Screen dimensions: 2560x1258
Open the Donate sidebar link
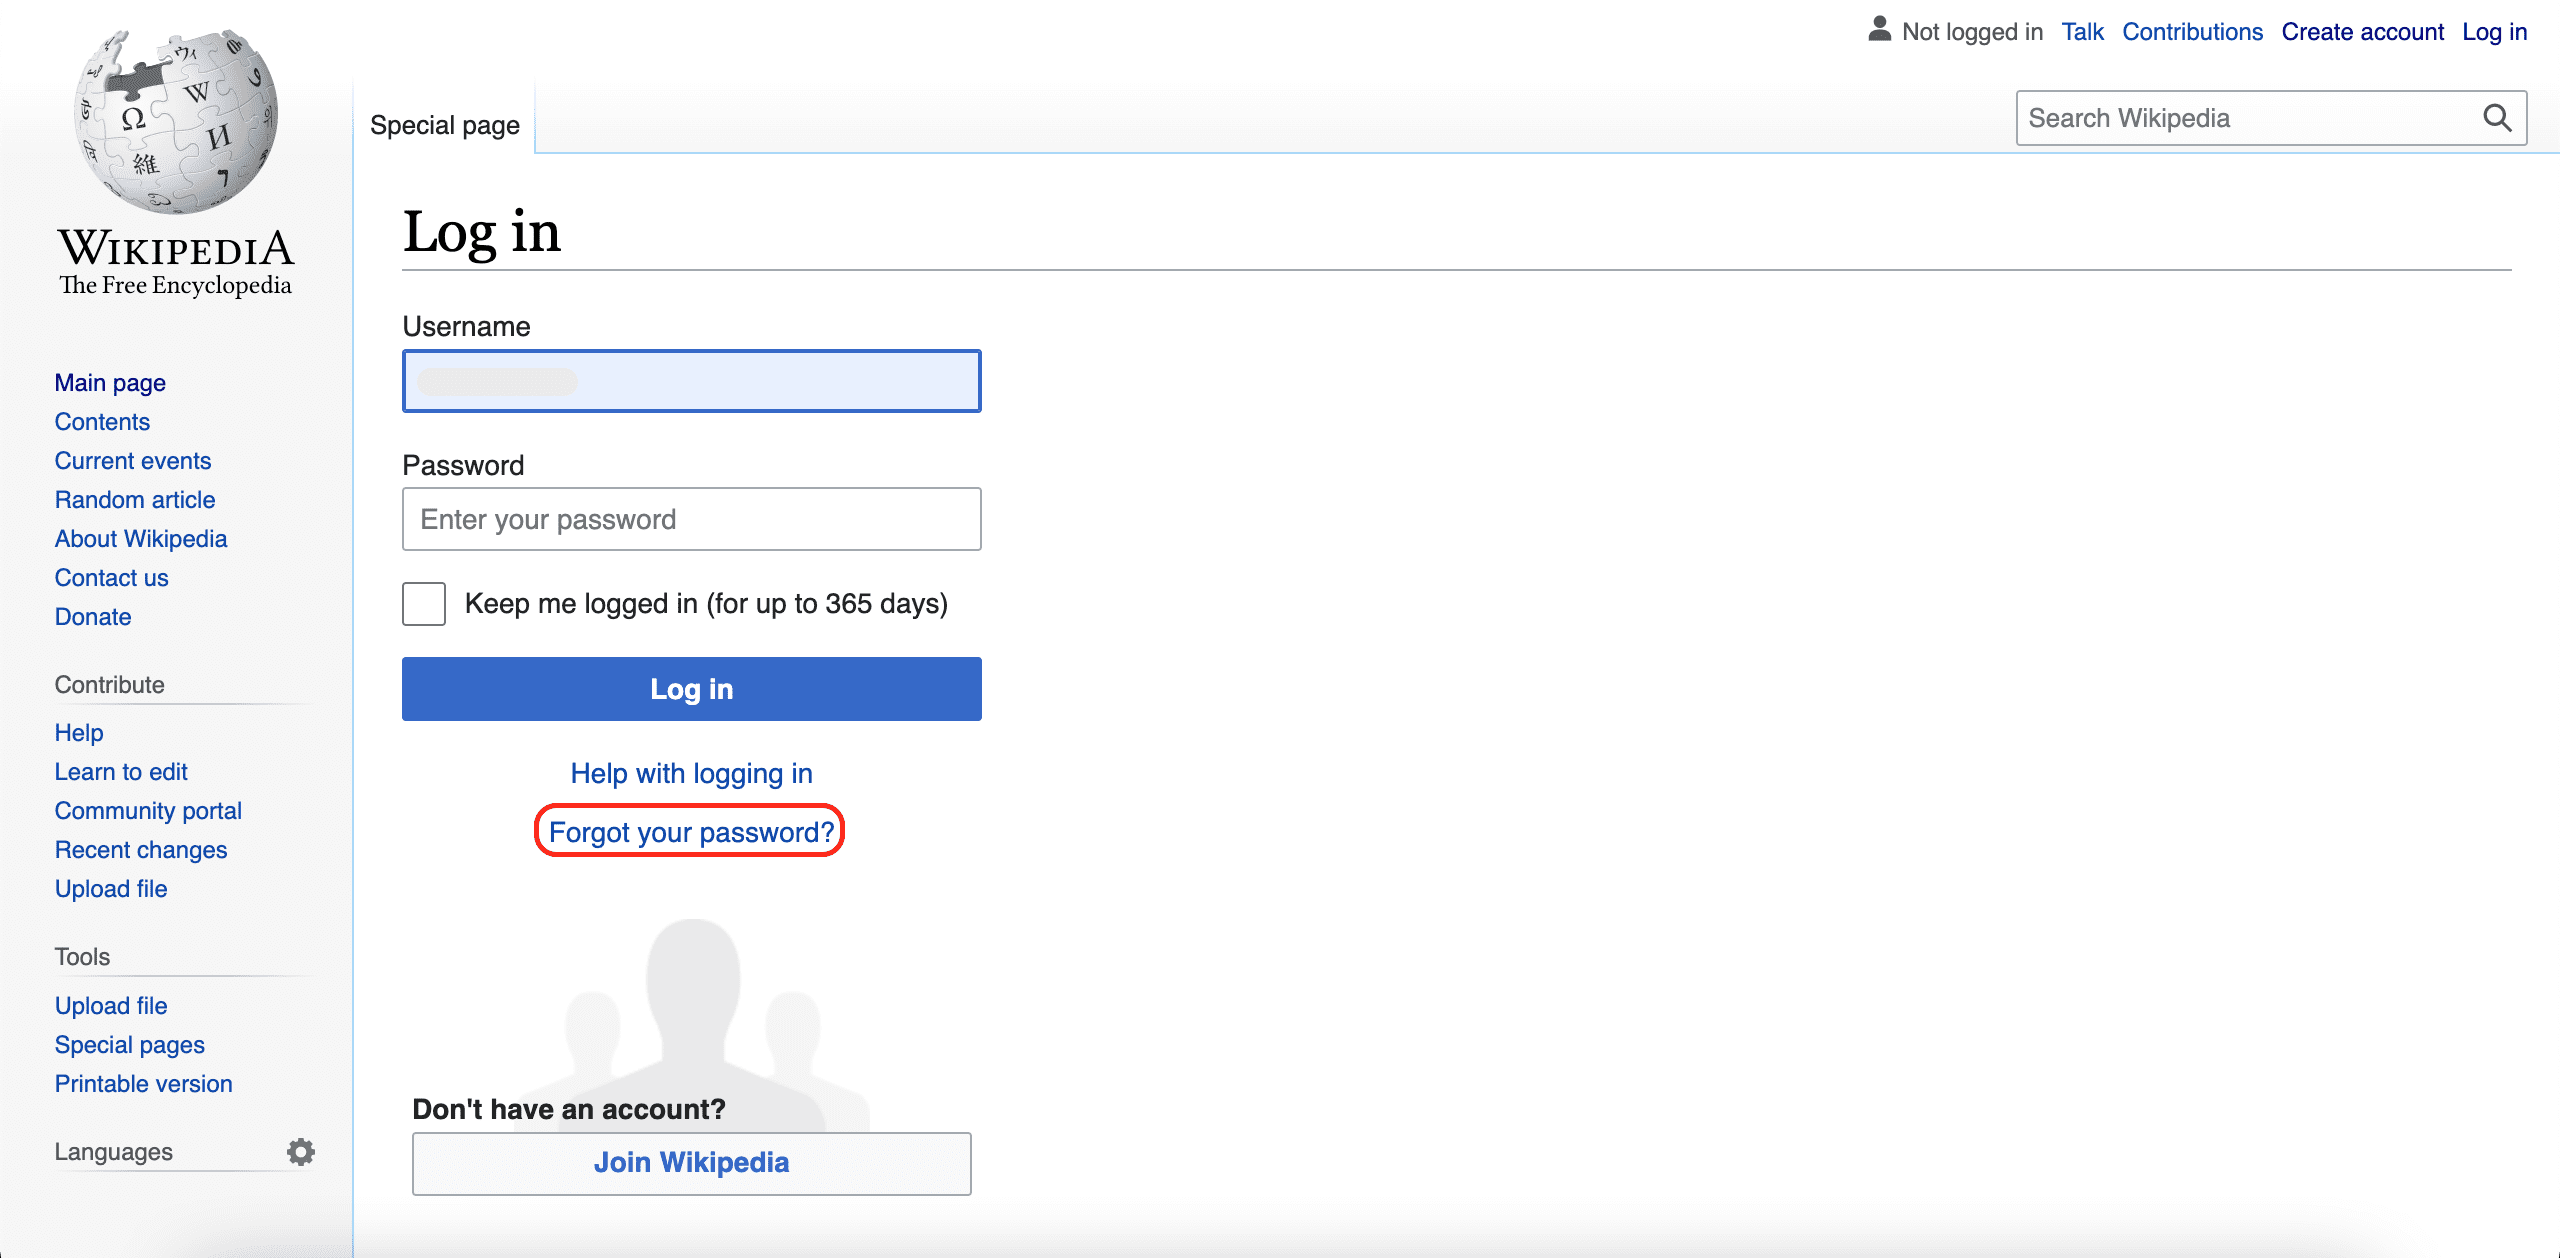pos(93,617)
